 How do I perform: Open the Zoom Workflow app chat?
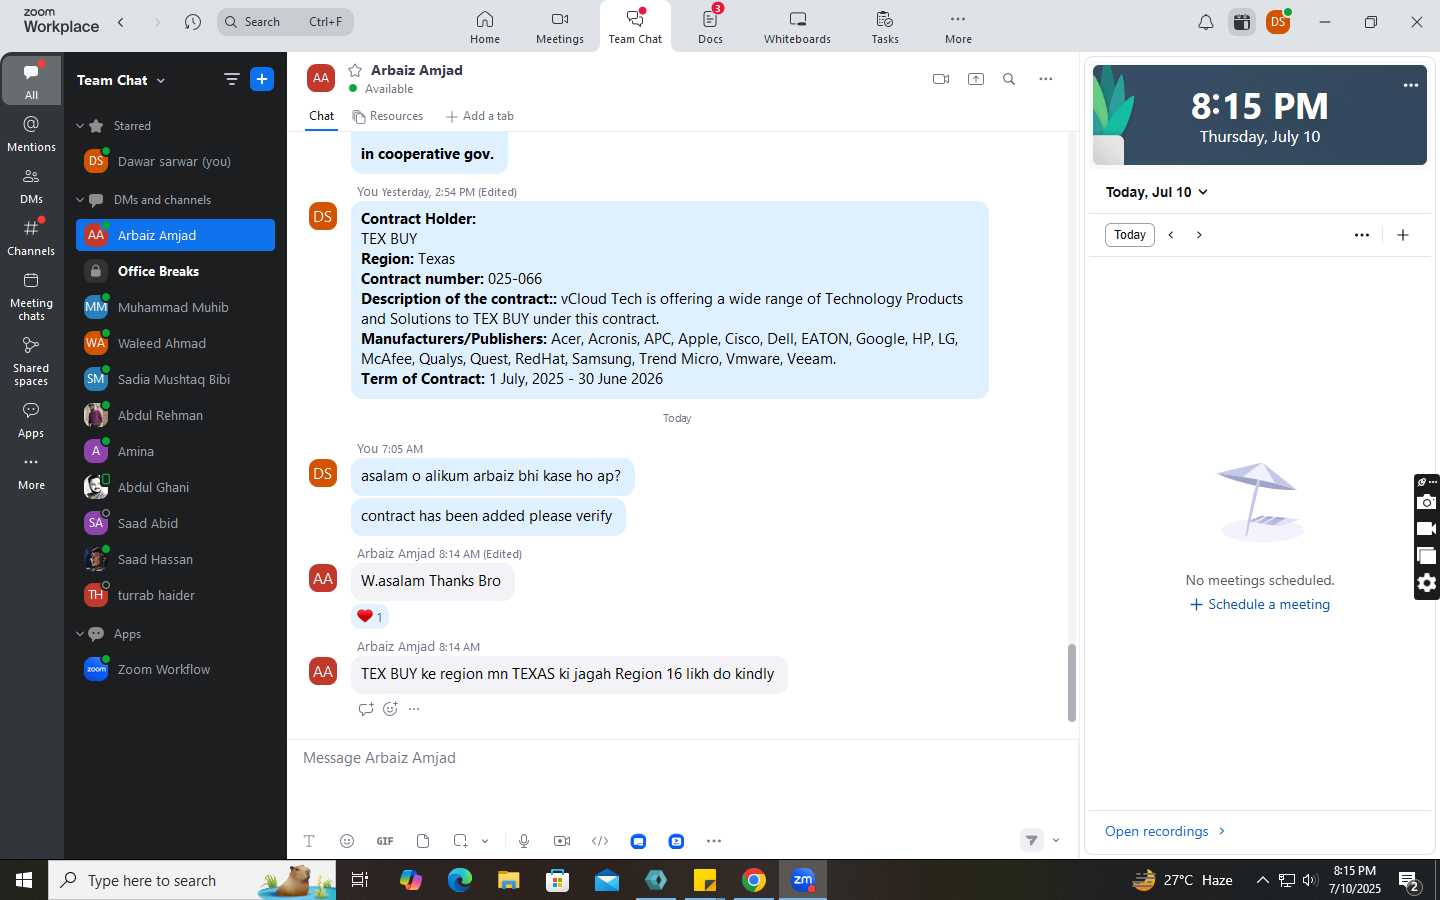pos(175,669)
